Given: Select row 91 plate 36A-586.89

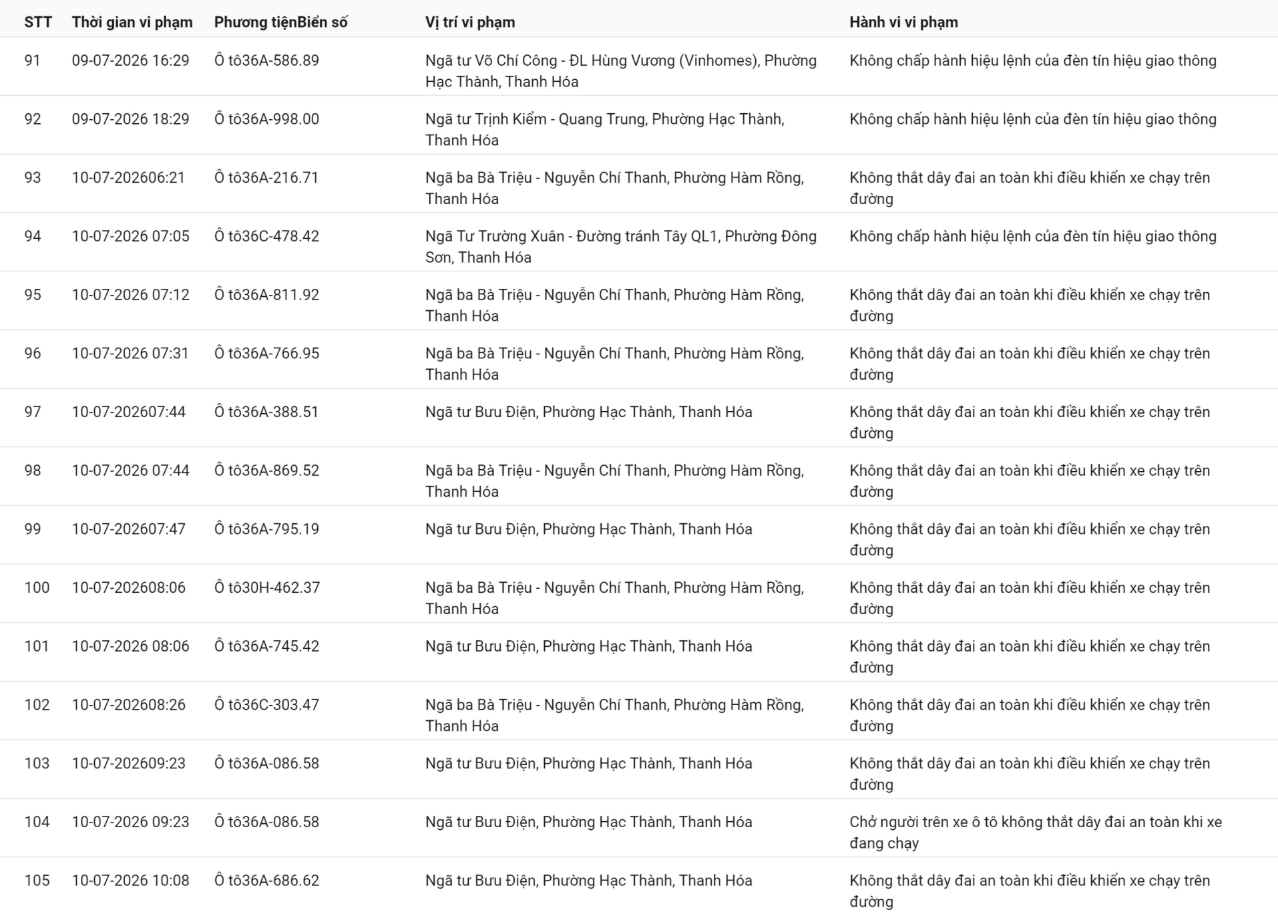Looking at the screenshot, I should point(275,61).
